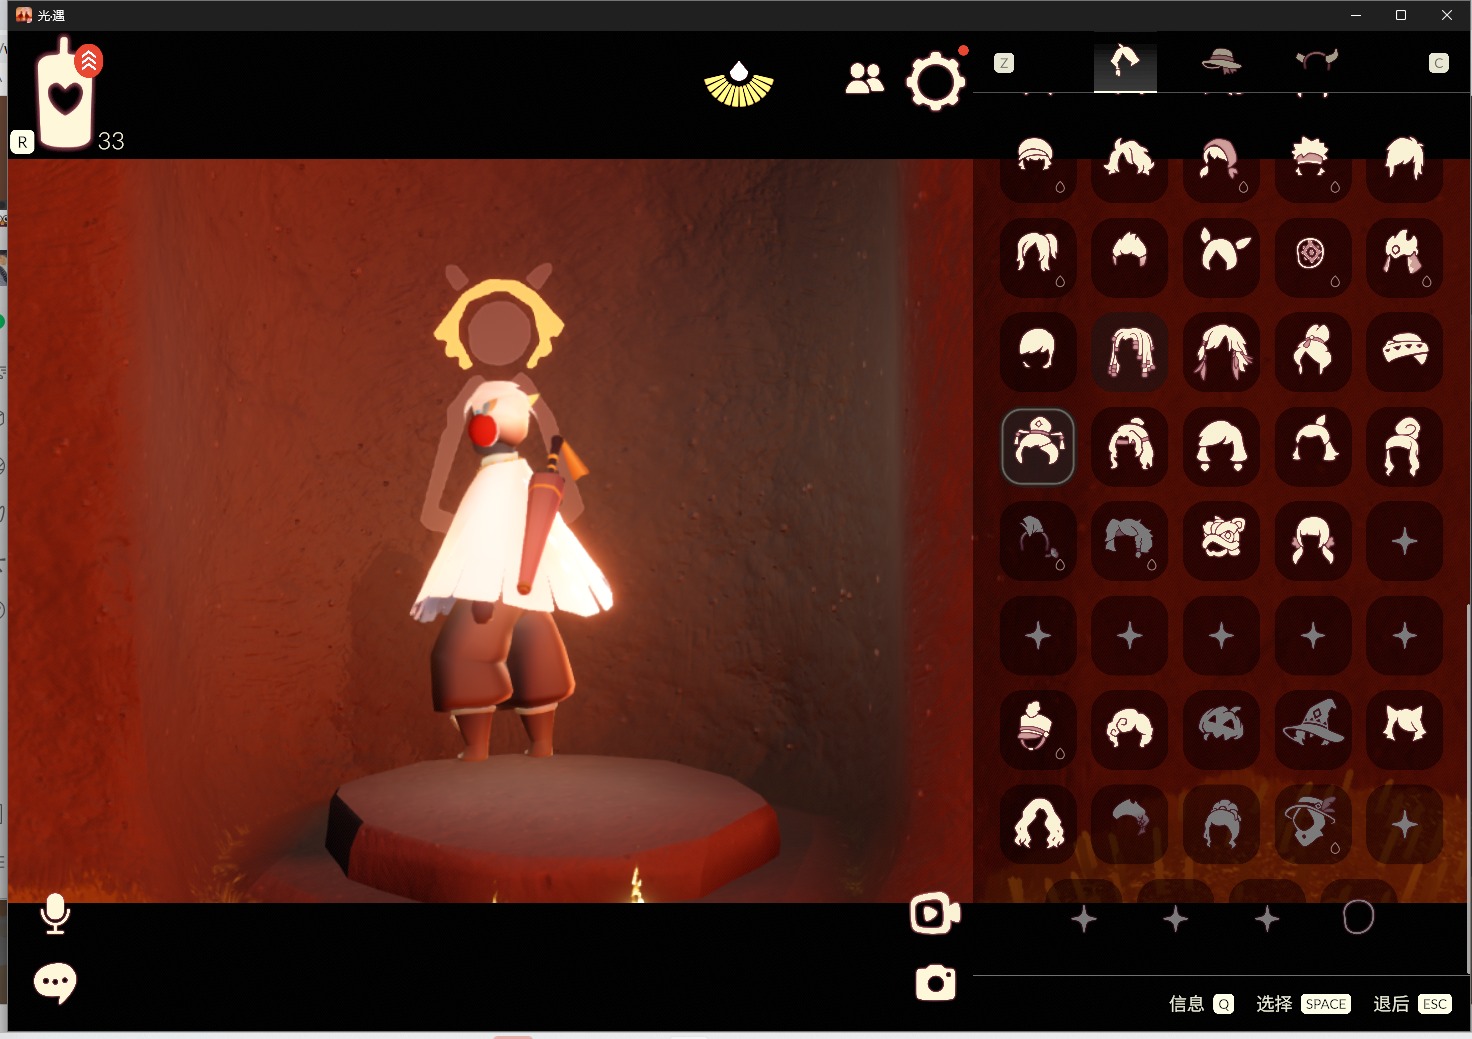Viewport: 1472px width, 1039px height.
Task: Open the friends list icon
Action: click(865, 79)
